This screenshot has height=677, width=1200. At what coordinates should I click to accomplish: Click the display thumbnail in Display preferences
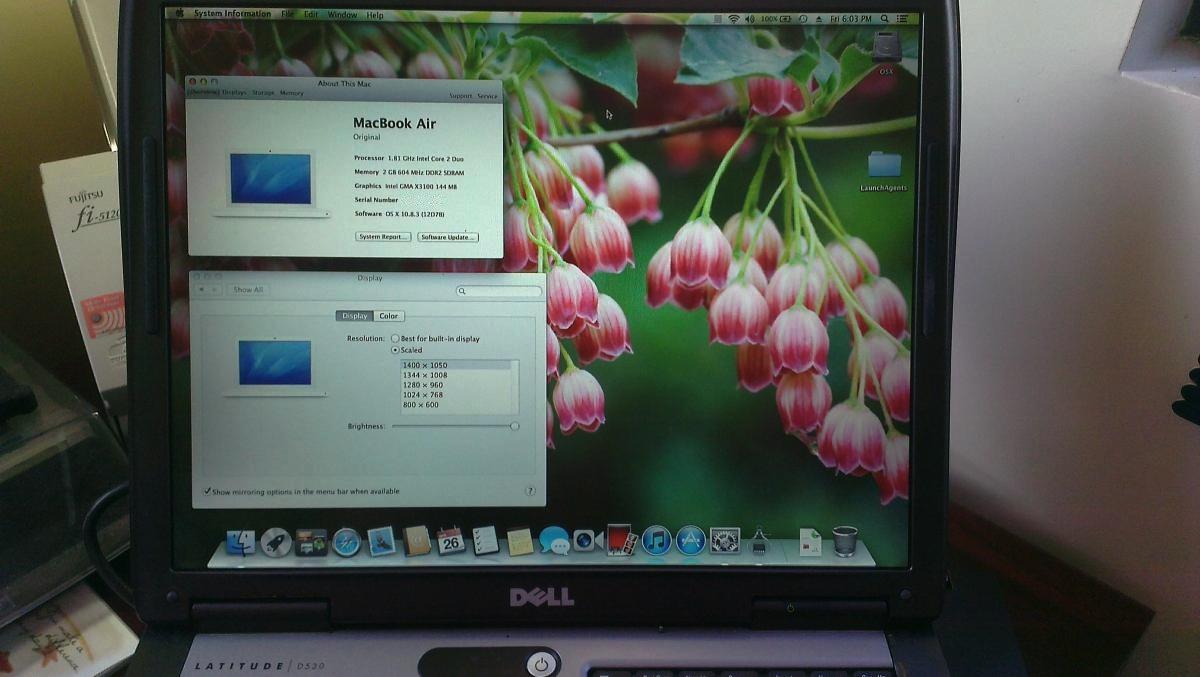[275, 366]
